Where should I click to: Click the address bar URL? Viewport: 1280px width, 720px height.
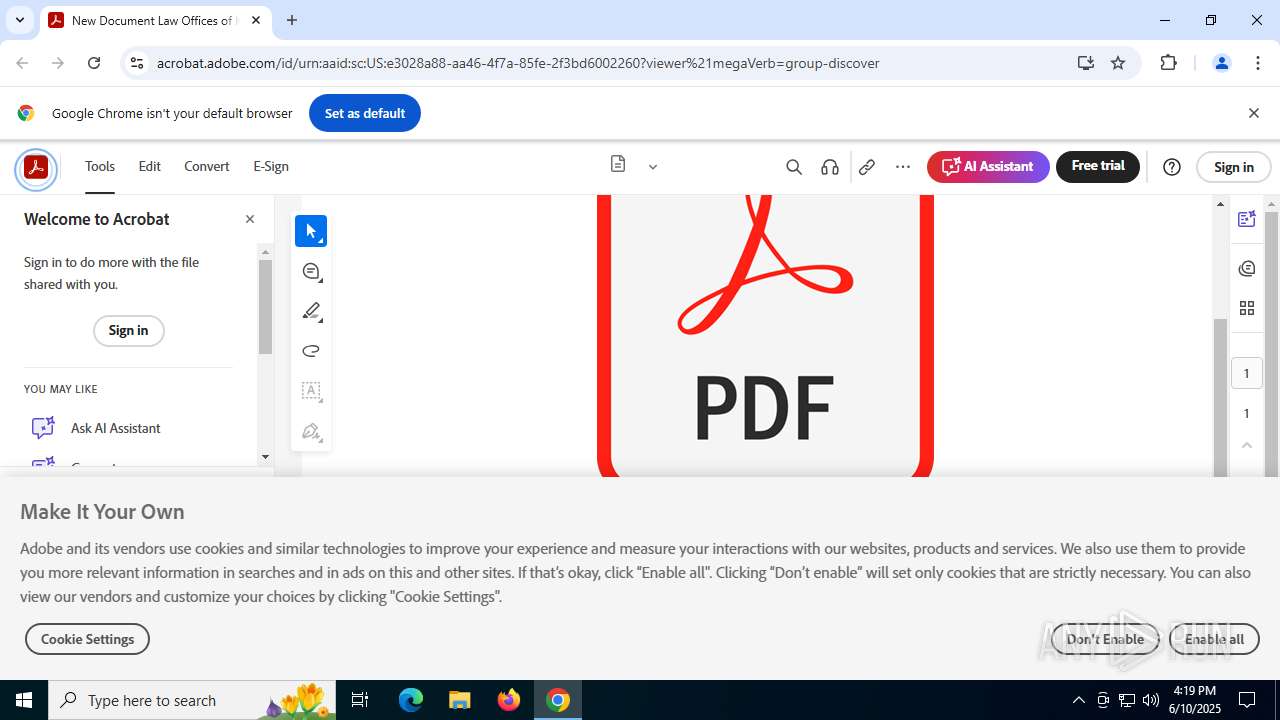[518, 63]
